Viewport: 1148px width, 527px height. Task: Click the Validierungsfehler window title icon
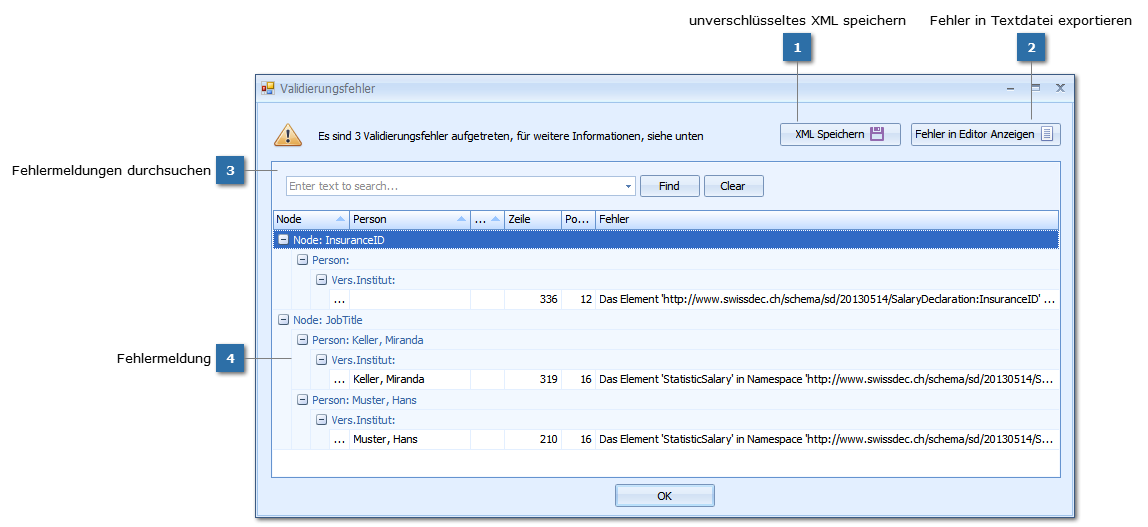[268, 88]
